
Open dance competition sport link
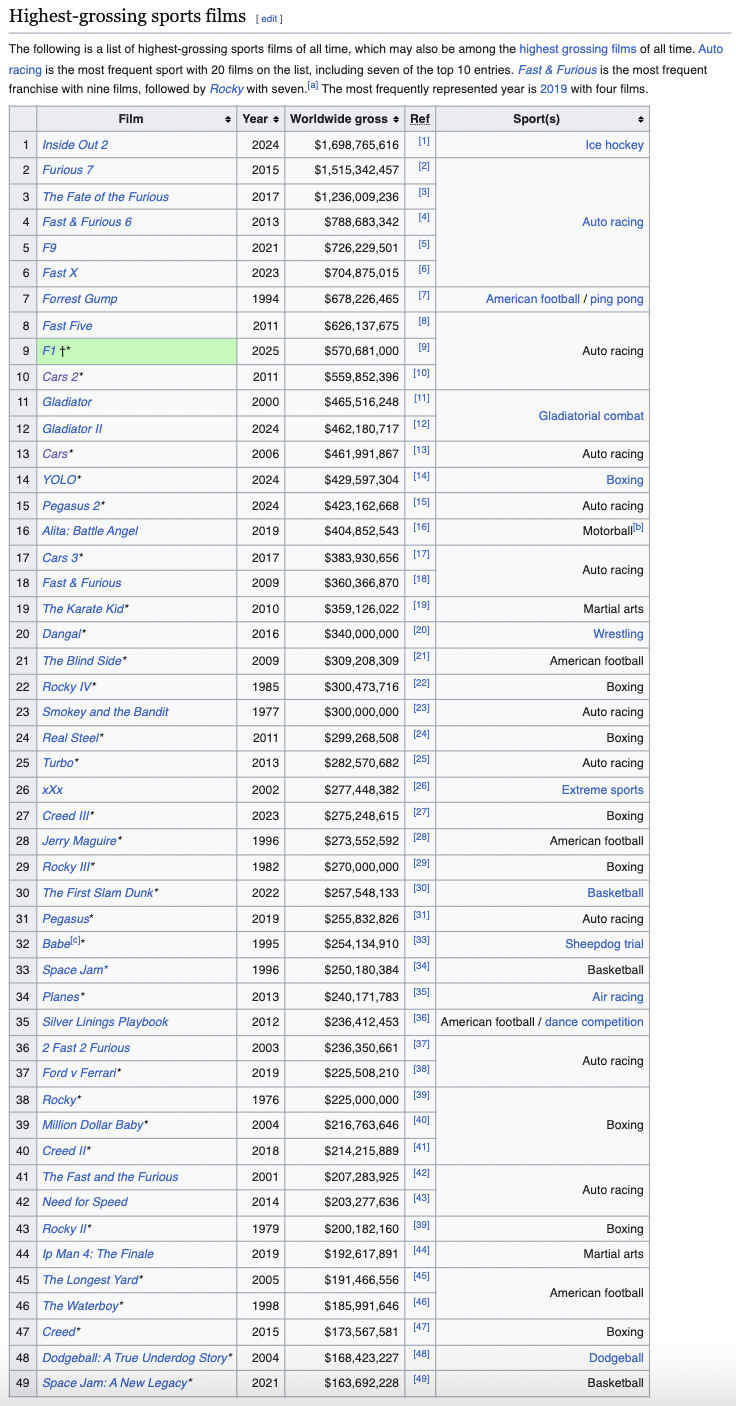click(x=594, y=1022)
